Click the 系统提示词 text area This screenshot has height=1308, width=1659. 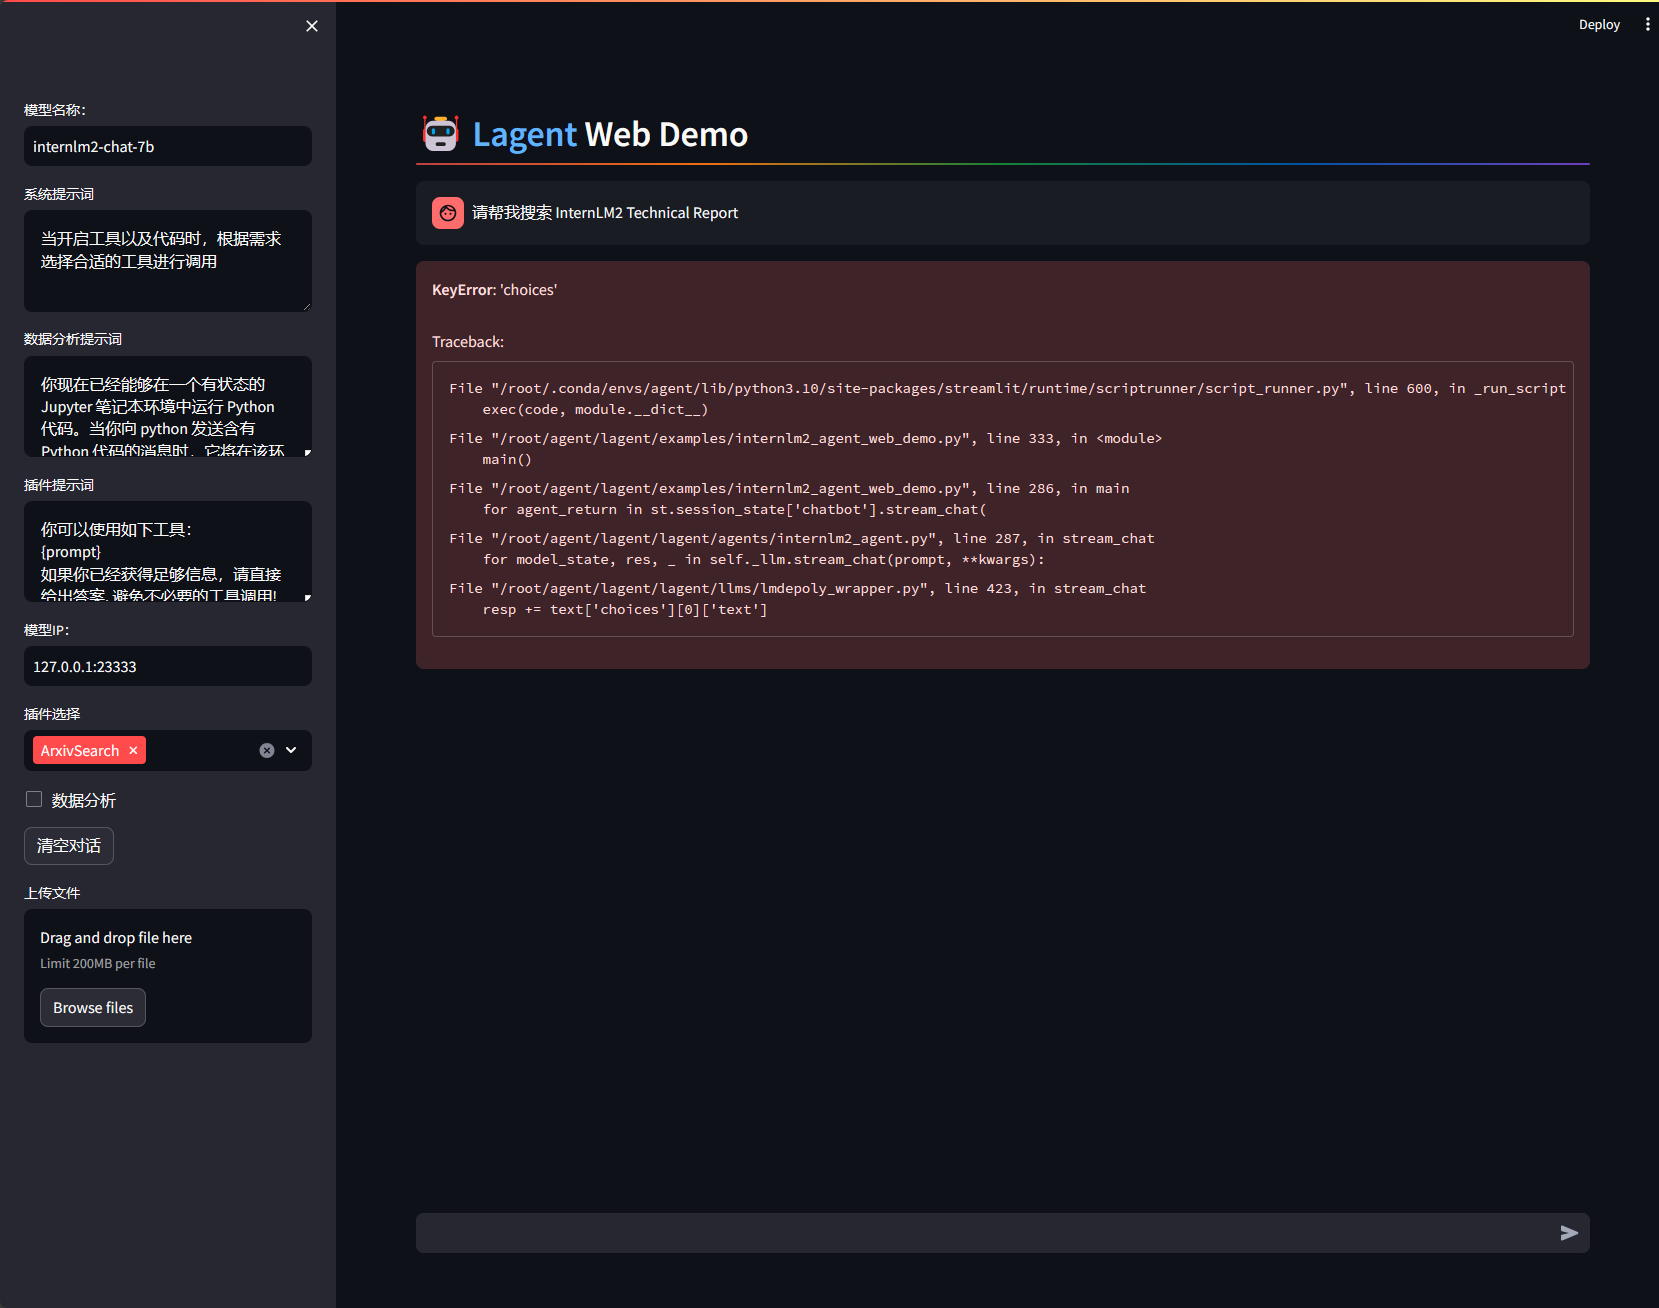168,261
